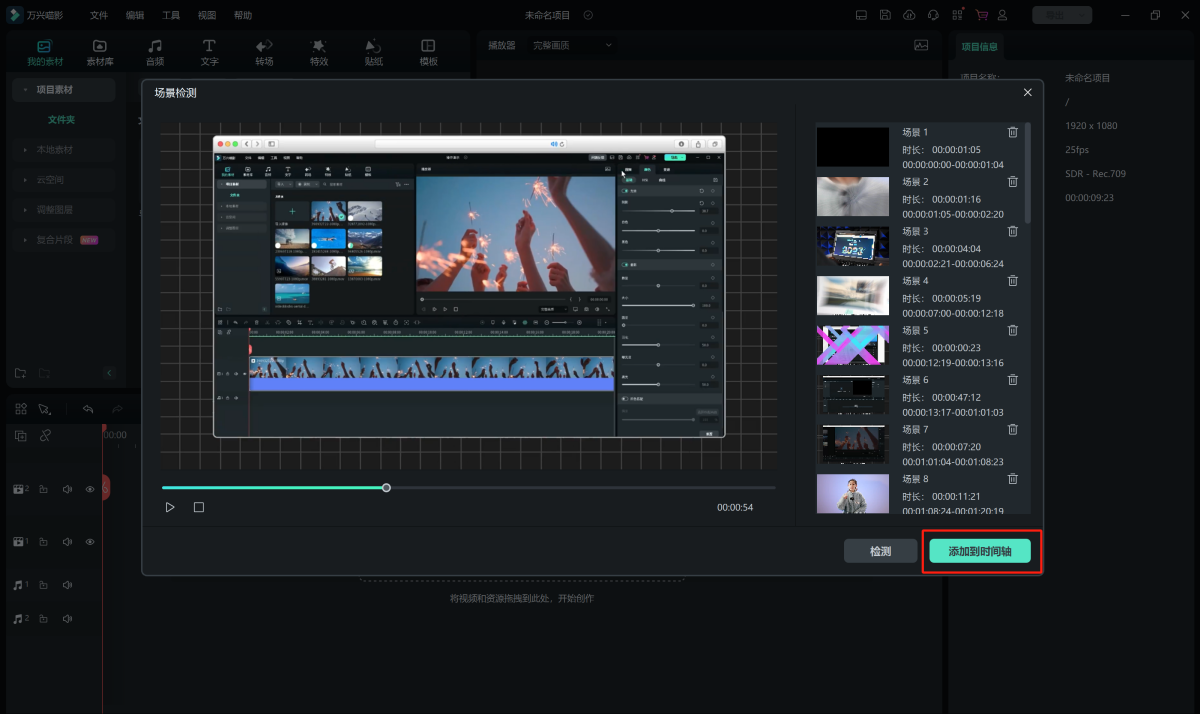Open the 文件 menu
Viewport: 1200px width, 714px height.
point(99,15)
